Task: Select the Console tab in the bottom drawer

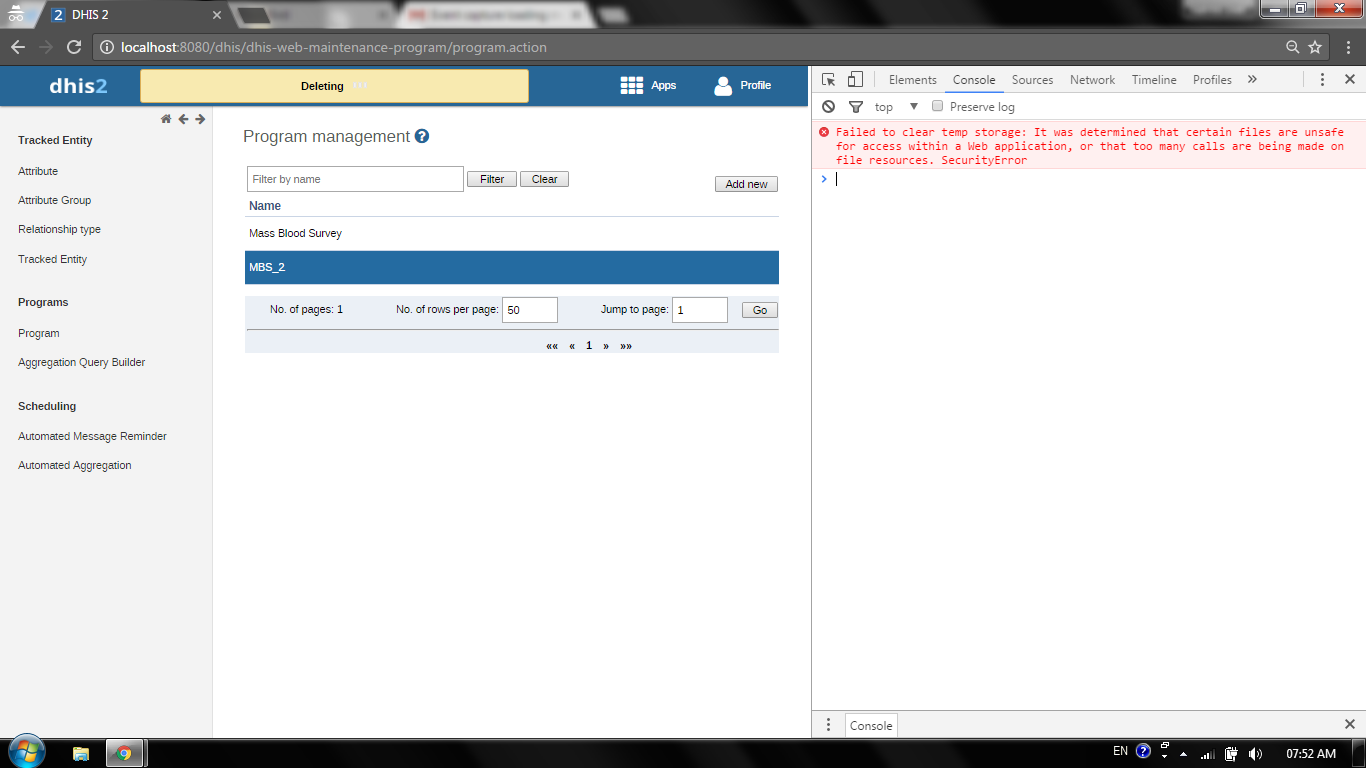Action: [871, 726]
